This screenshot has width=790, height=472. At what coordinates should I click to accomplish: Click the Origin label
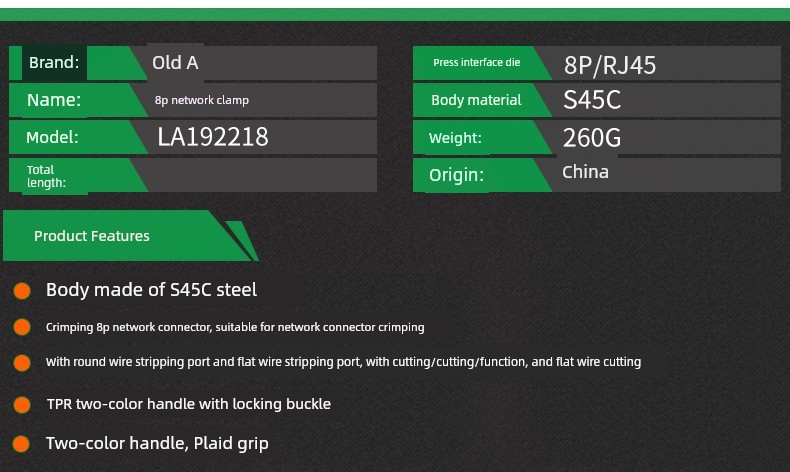click(456, 175)
